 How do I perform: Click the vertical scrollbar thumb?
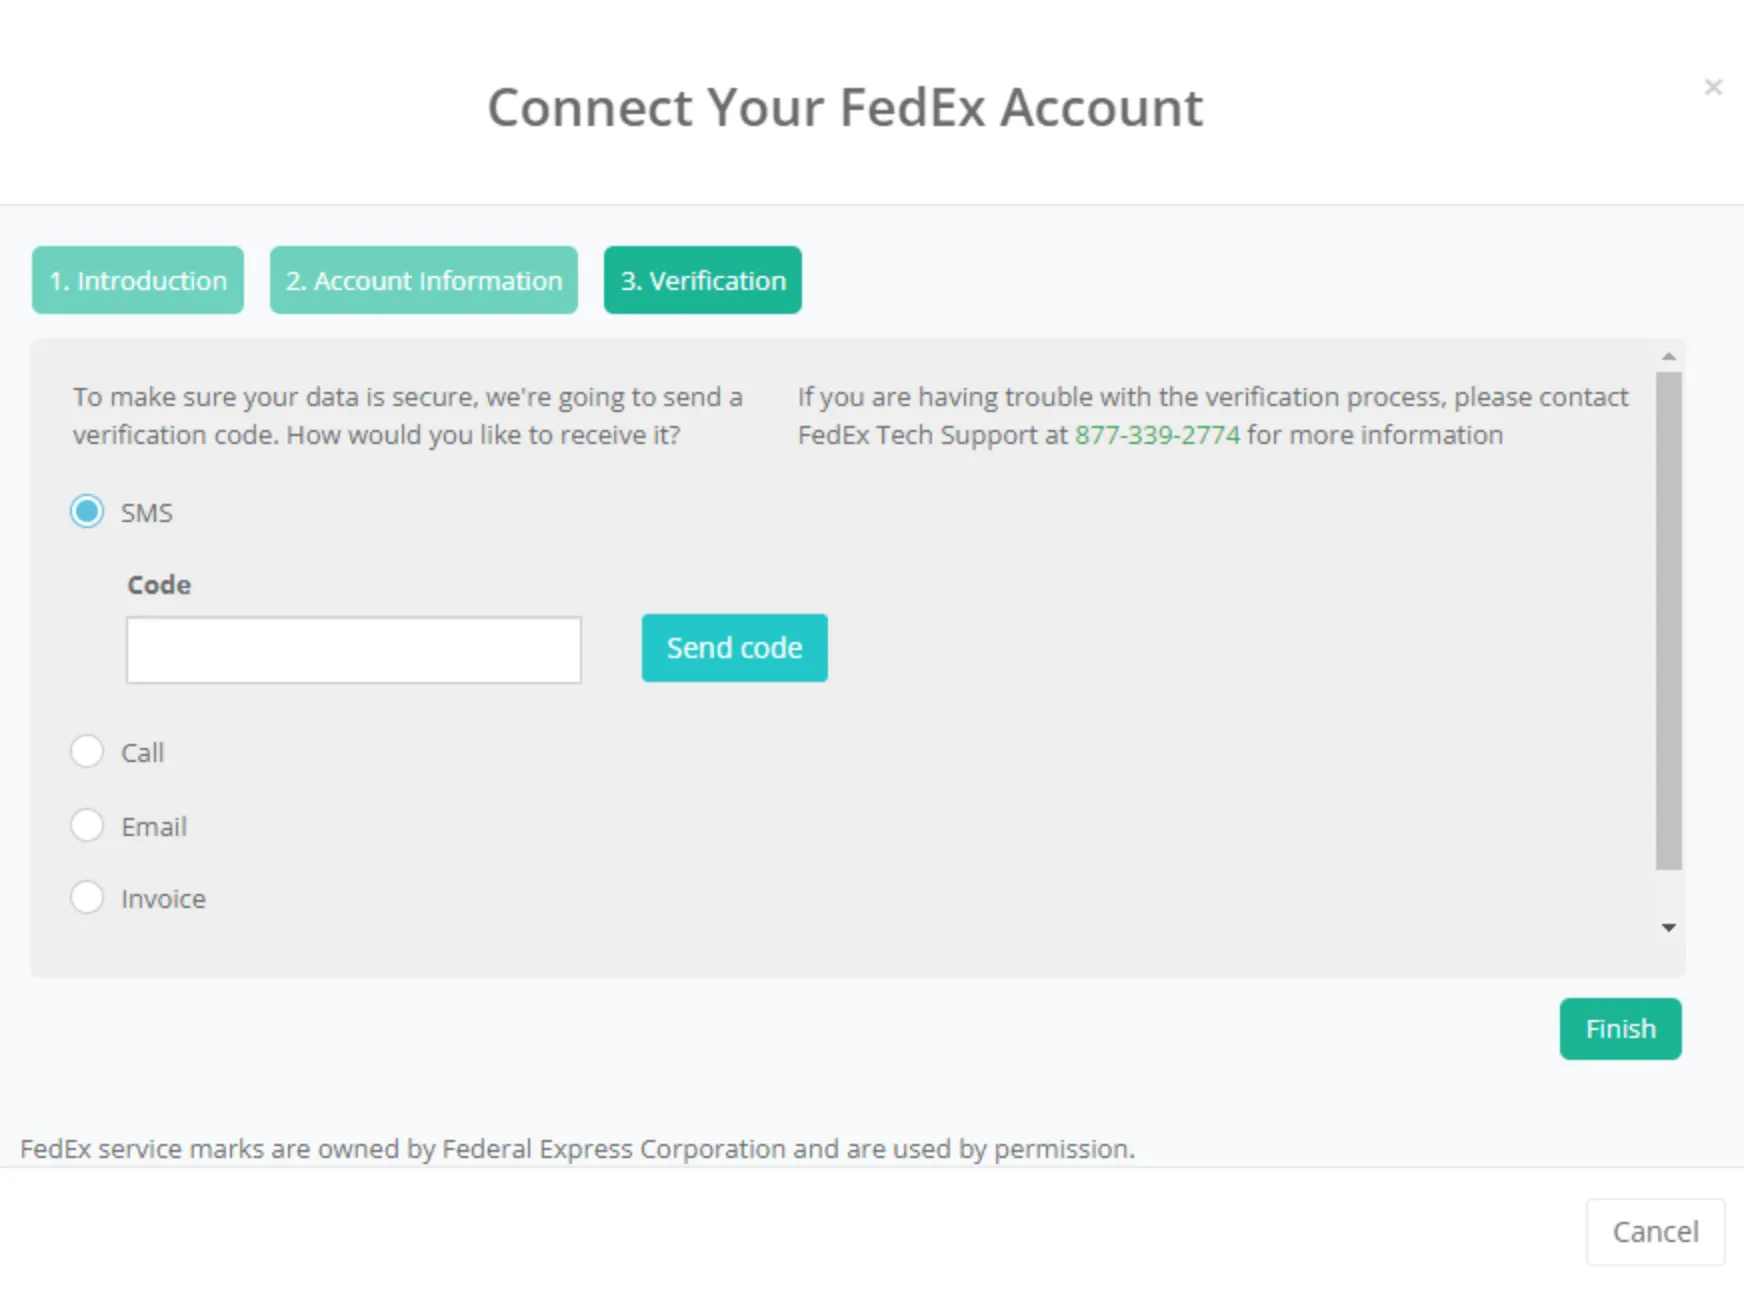[1669, 620]
